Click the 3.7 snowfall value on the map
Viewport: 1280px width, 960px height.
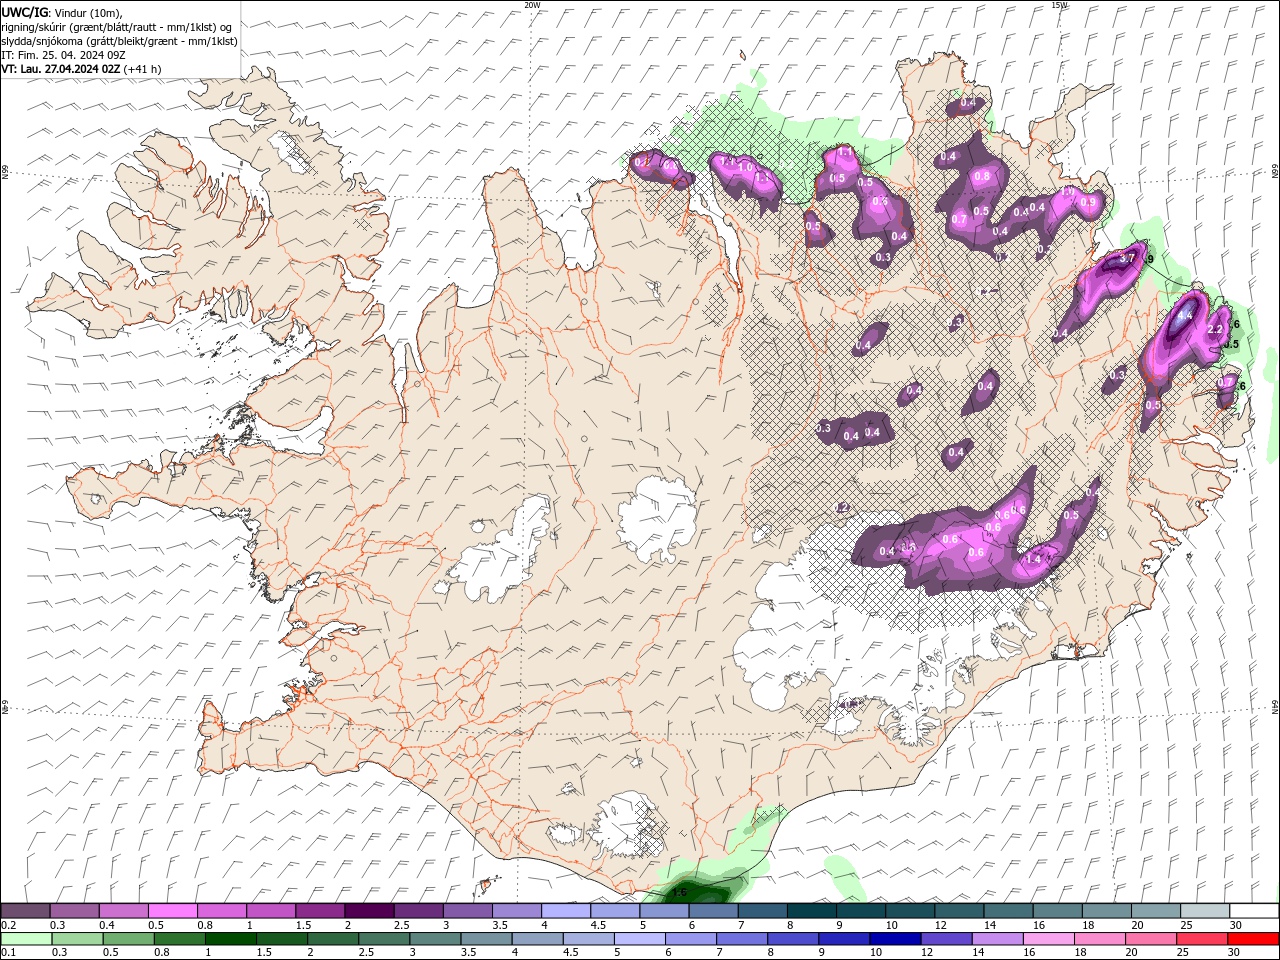pos(1127,258)
